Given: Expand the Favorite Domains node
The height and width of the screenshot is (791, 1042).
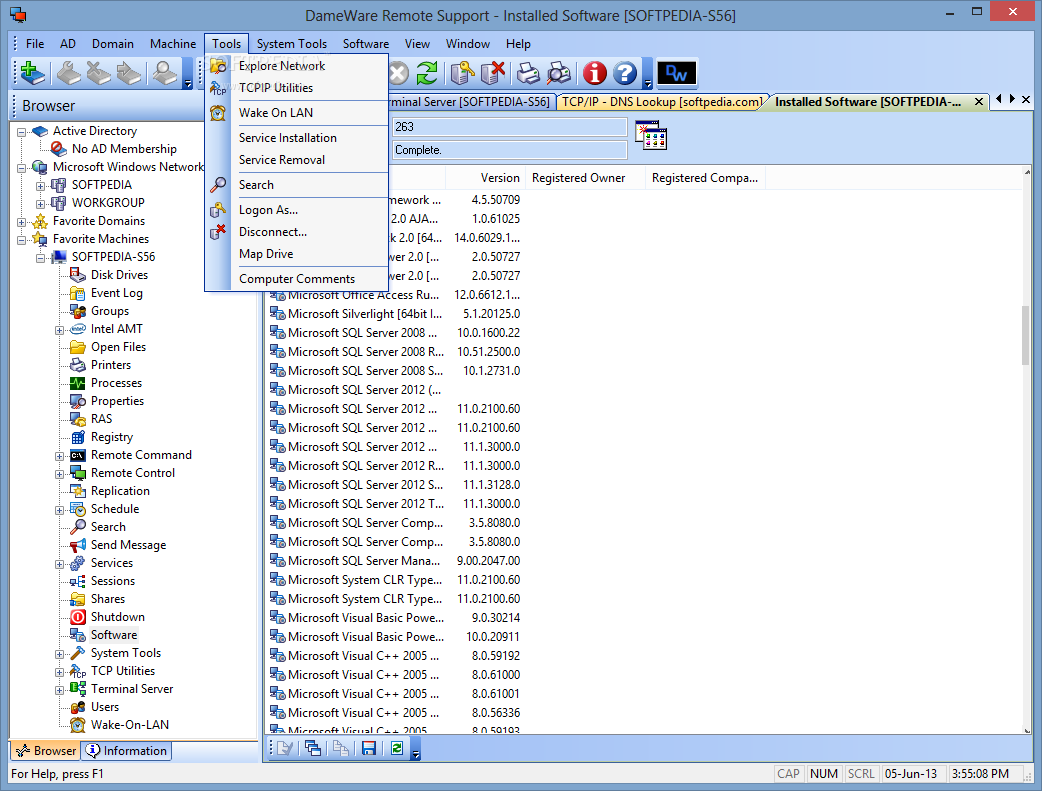Looking at the screenshot, I should pyautogui.click(x=21, y=221).
